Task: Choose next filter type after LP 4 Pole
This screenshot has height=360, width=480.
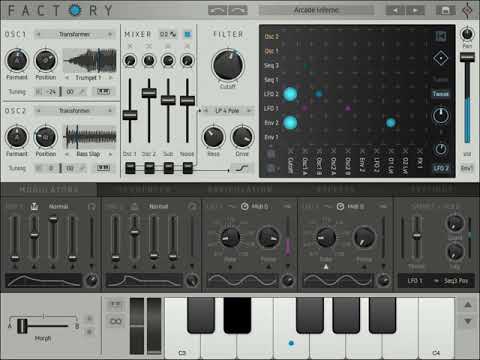Action: tap(249, 110)
